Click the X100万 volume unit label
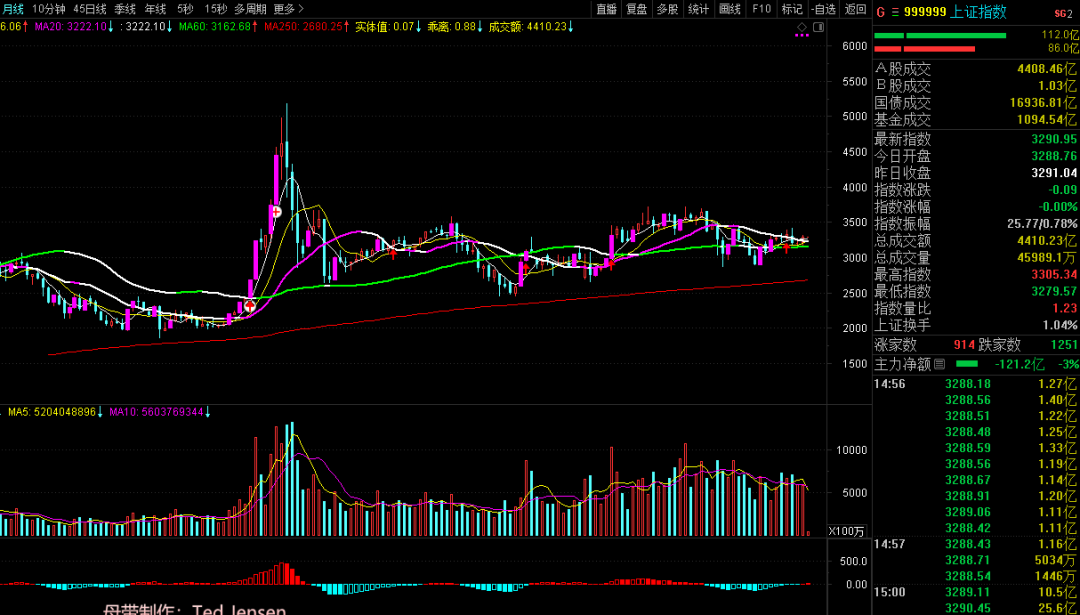1080x615 pixels. [849, 531]
